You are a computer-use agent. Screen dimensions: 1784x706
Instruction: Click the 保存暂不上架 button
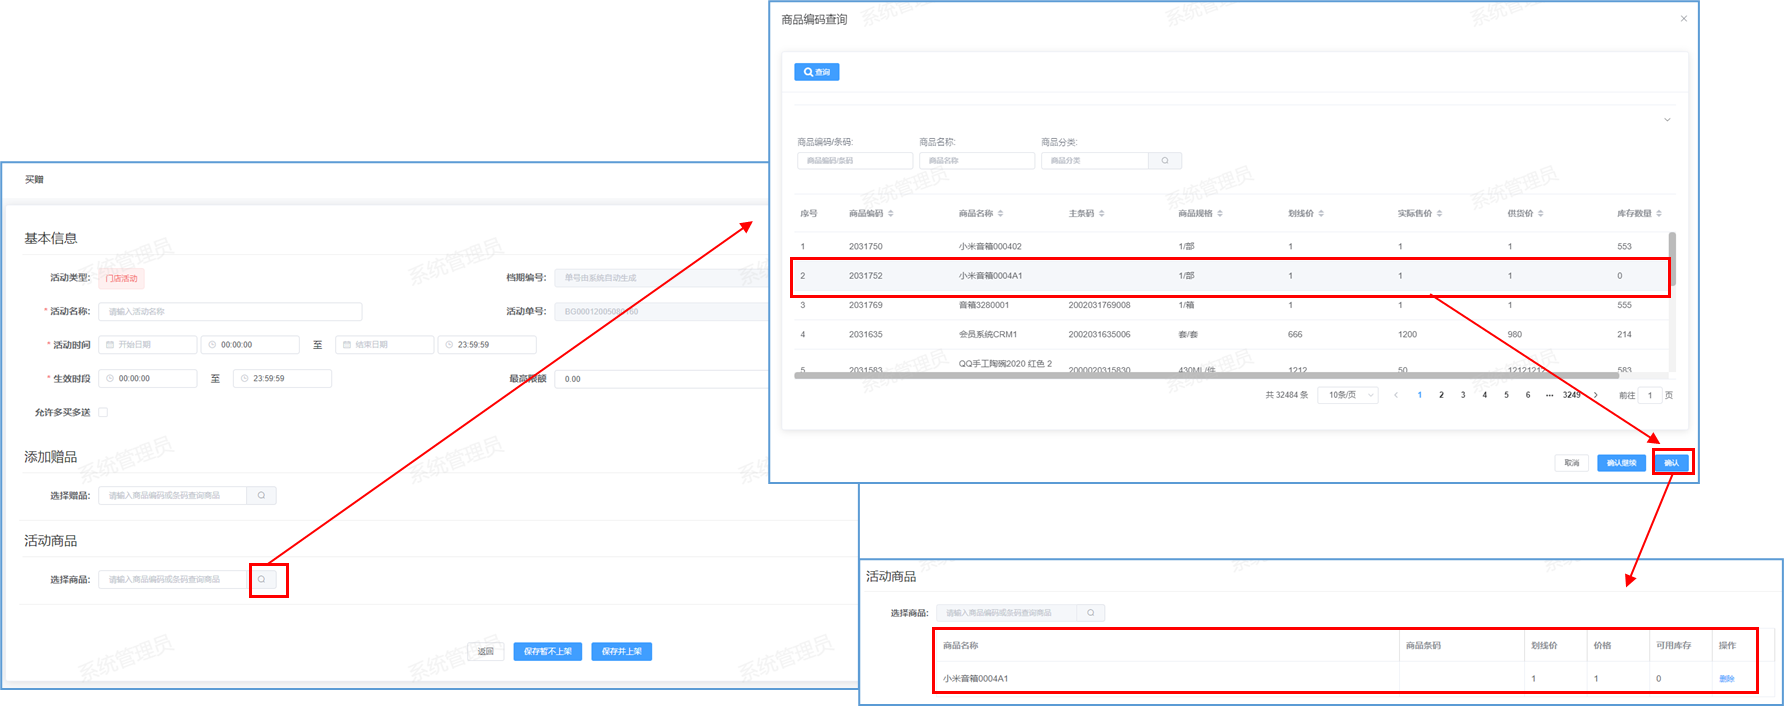point(548,651)
